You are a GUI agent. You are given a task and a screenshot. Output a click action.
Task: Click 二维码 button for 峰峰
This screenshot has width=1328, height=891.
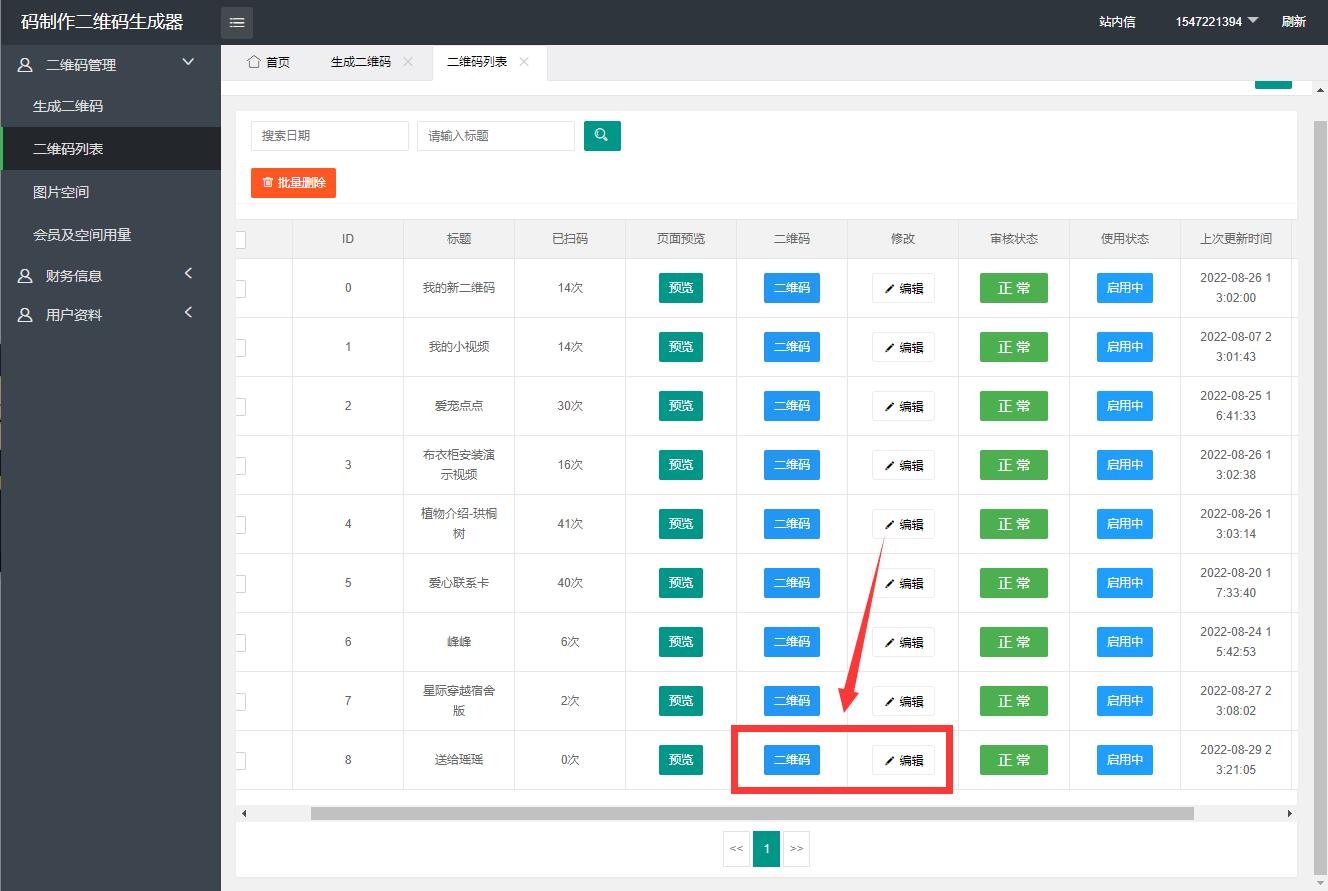click(792, 642)
